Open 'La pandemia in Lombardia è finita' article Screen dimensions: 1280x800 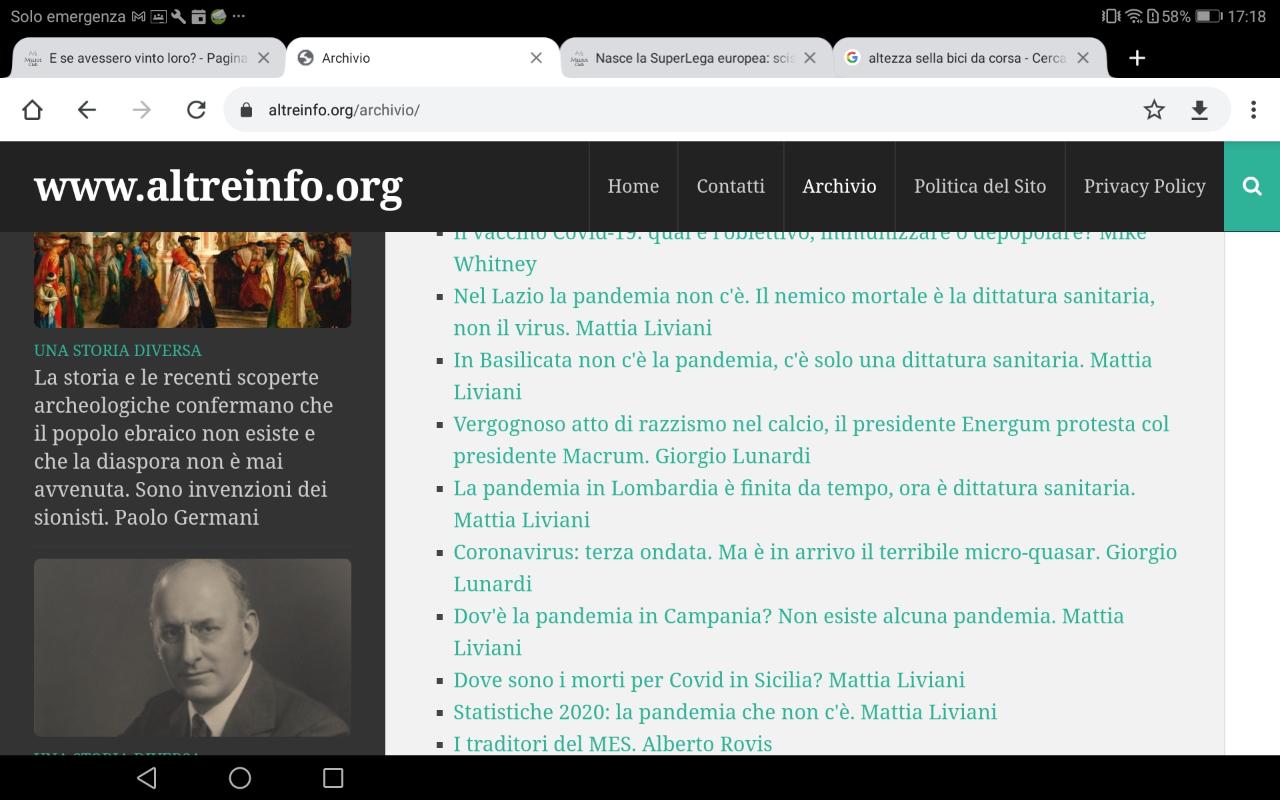794,504
